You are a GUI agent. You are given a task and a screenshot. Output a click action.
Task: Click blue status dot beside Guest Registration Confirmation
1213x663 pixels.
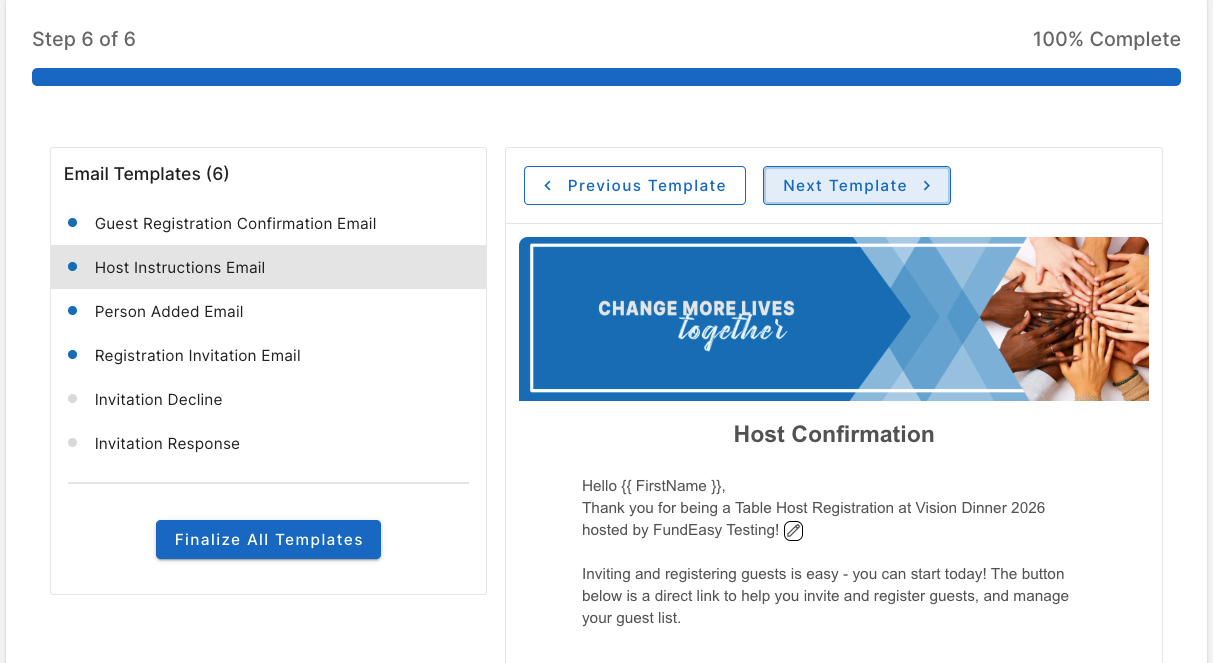coord(72,223)
